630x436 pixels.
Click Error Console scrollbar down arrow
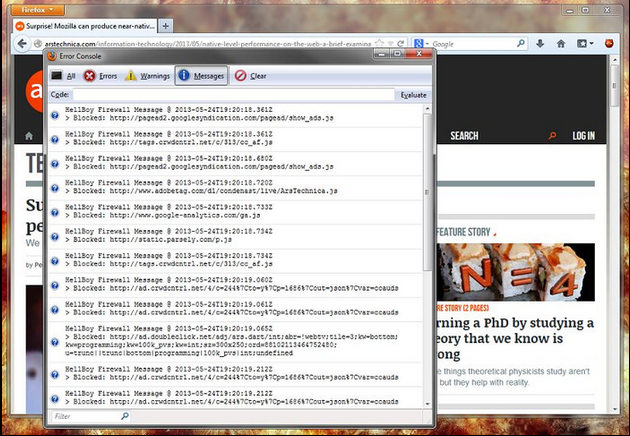pos(427,403)
